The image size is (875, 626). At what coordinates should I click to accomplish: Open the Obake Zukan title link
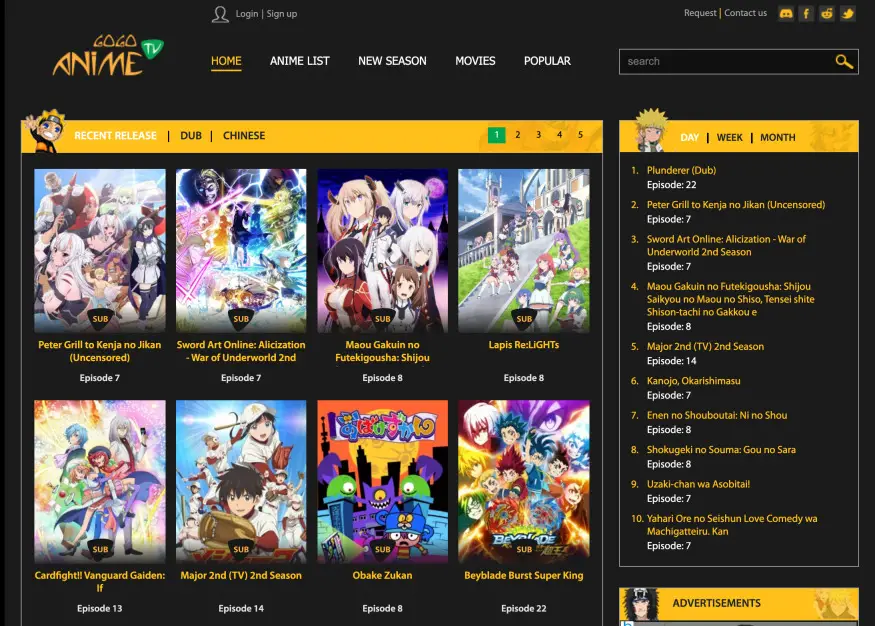[382, 575]
